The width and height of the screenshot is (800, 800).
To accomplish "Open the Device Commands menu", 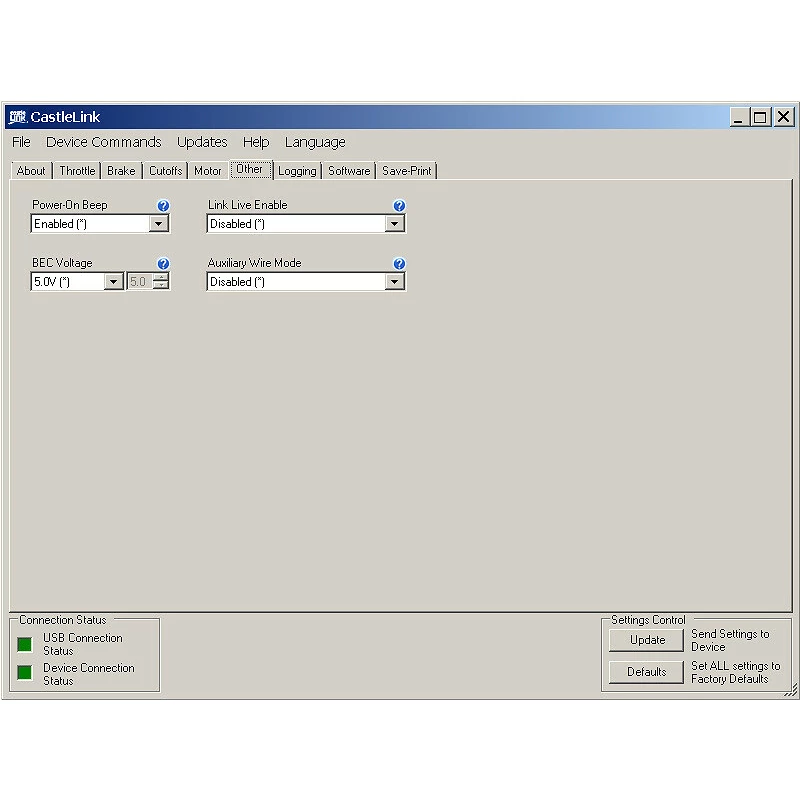I will click(103, 142).
